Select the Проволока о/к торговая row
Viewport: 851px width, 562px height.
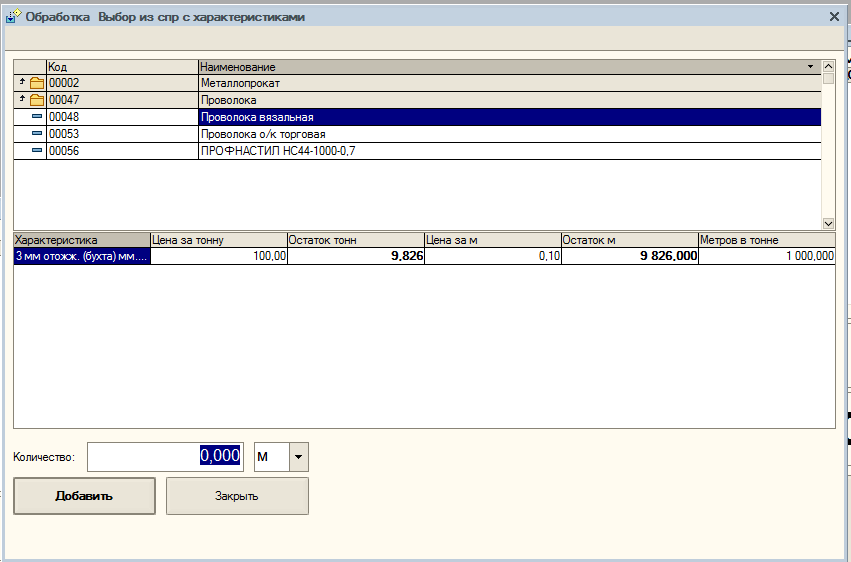[509, 134]
